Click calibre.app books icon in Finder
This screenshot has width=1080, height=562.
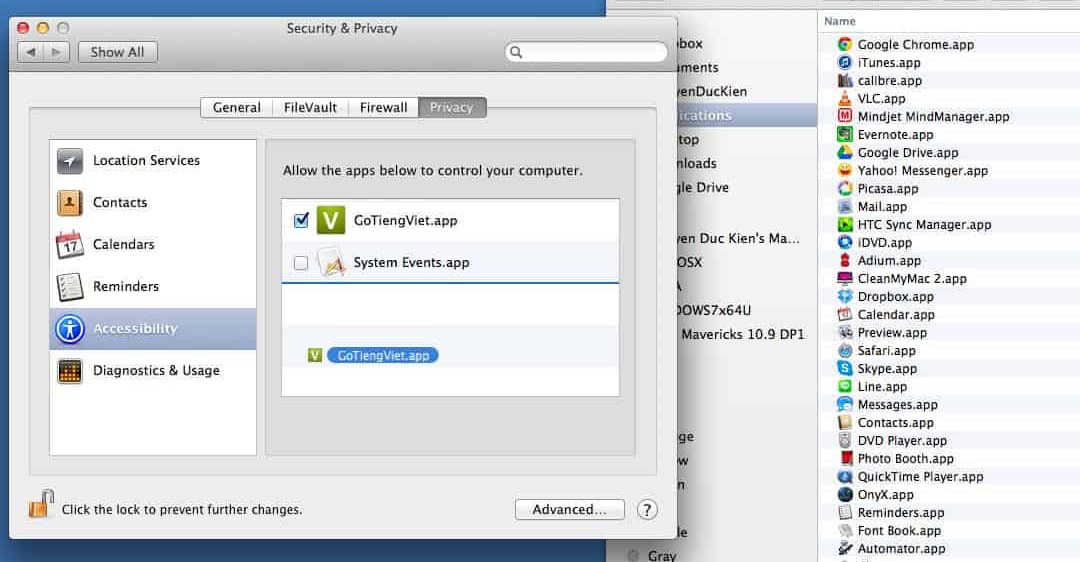click(x=844, y=81)
